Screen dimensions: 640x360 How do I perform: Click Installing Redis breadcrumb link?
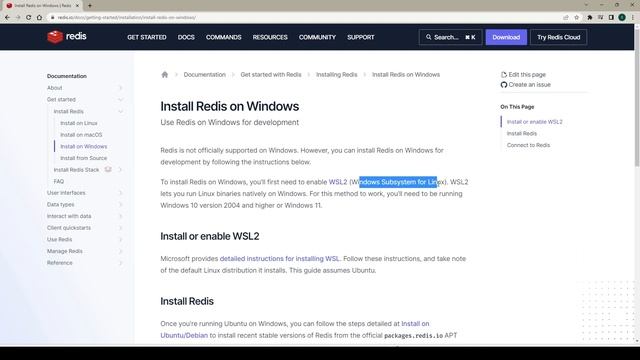tap(336, 75)
